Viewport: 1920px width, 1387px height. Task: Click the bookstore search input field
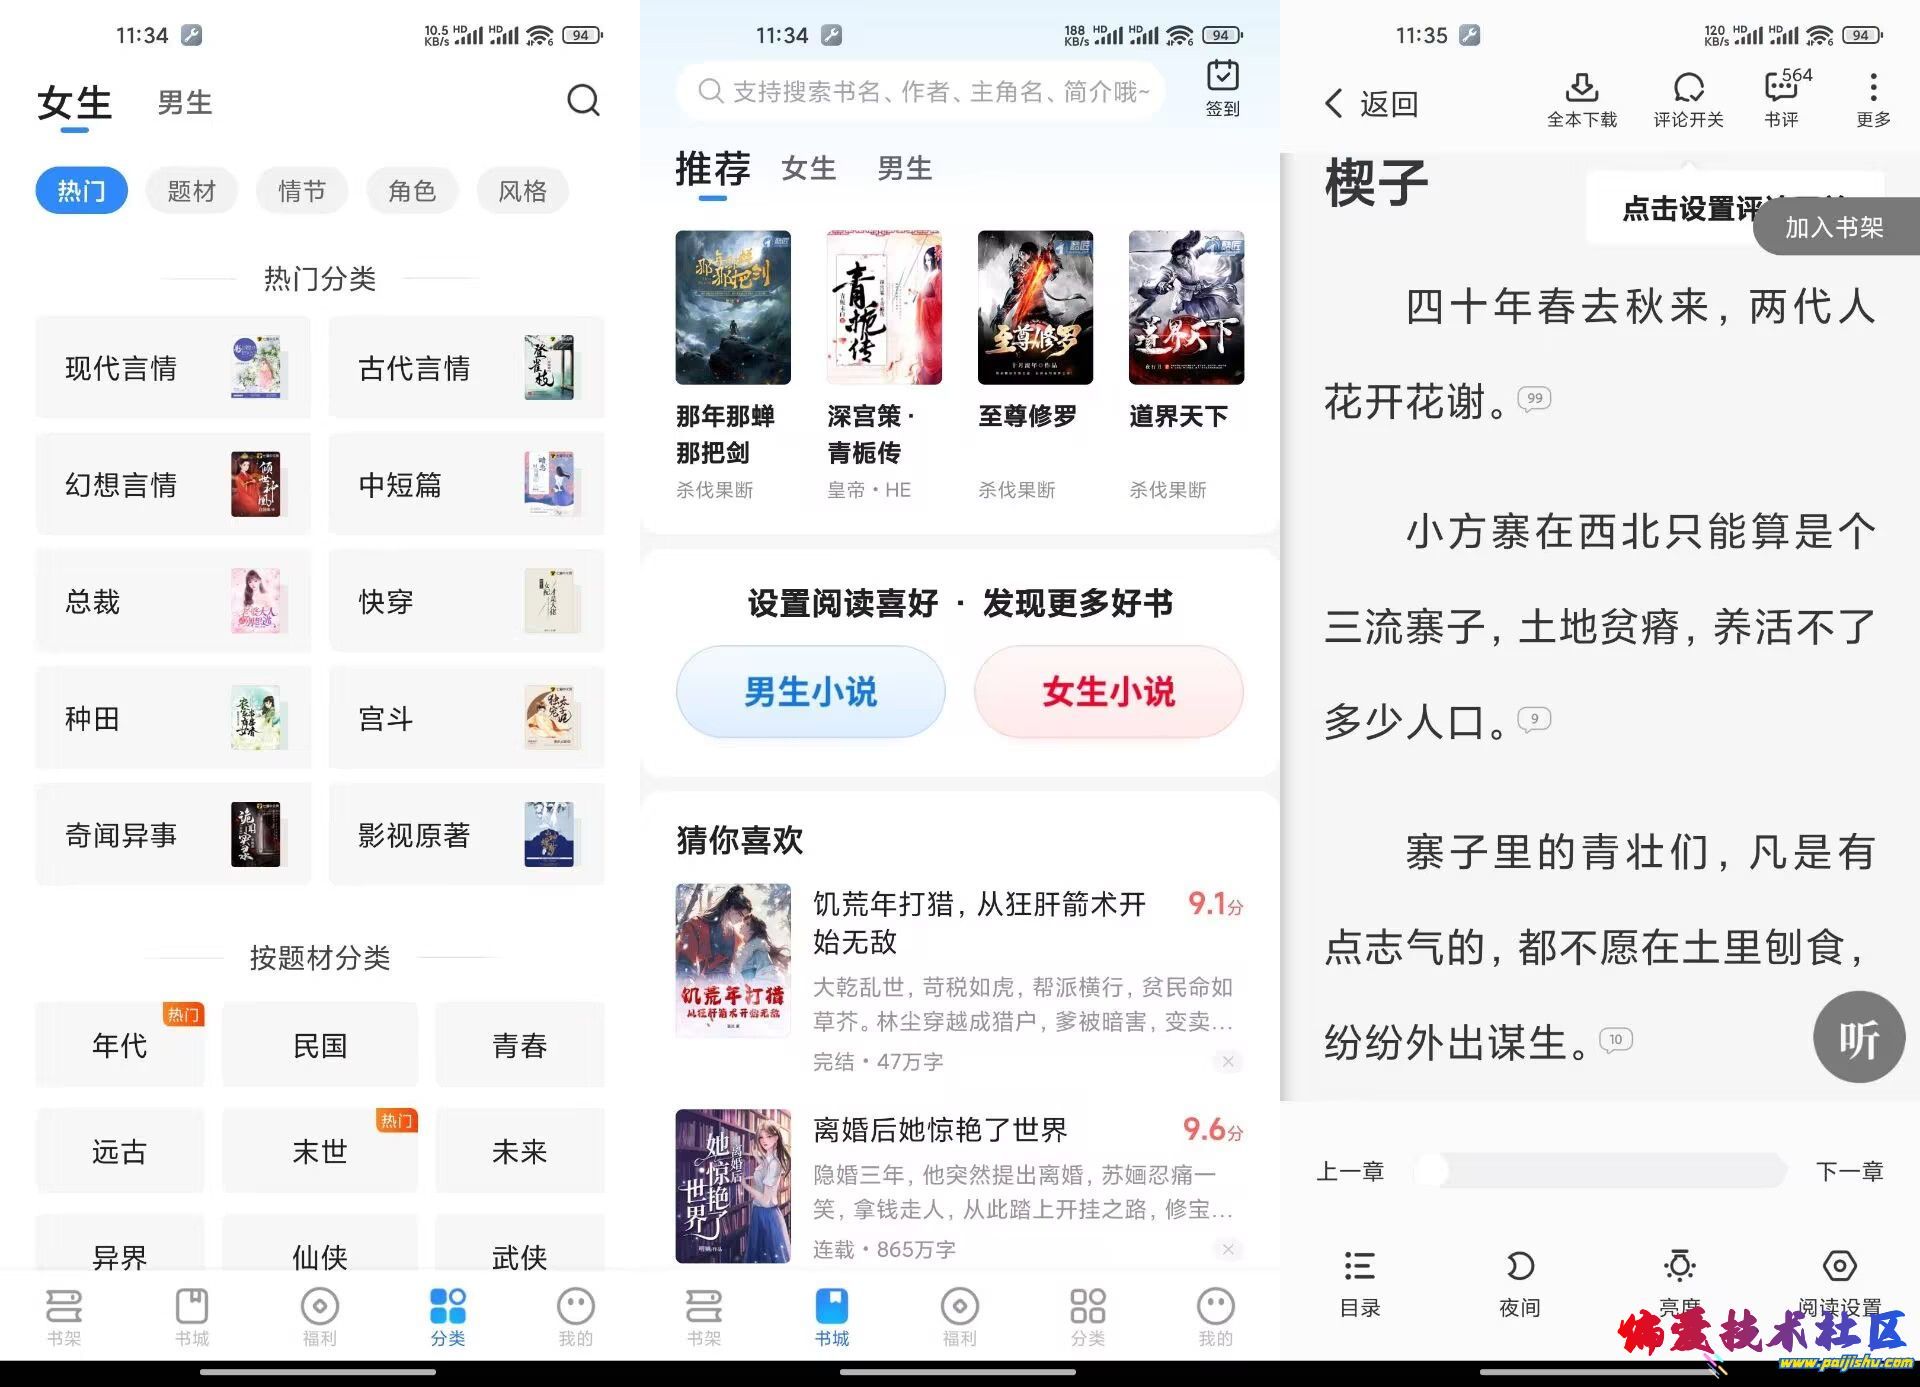coord(921,92)
